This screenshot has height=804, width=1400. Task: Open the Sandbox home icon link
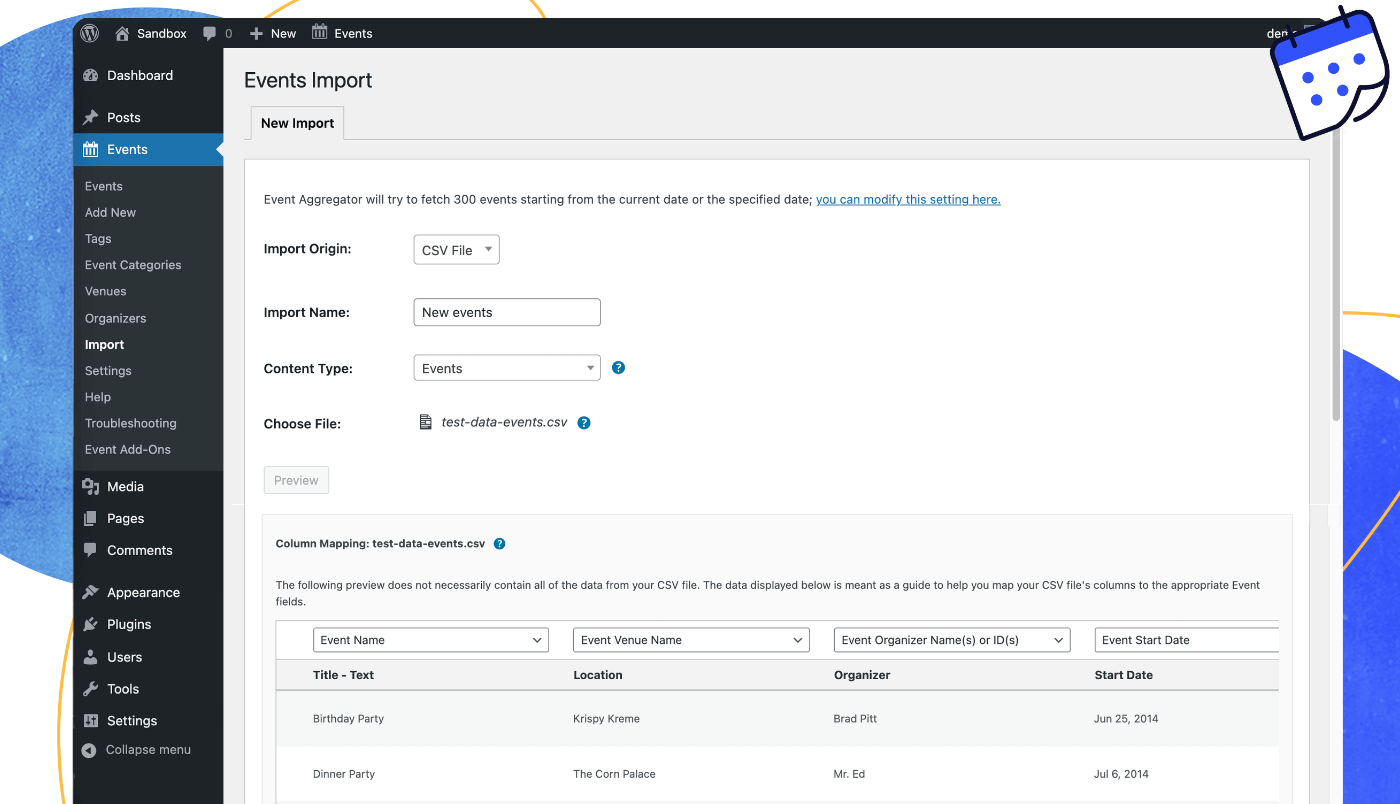tap(123, 33)
